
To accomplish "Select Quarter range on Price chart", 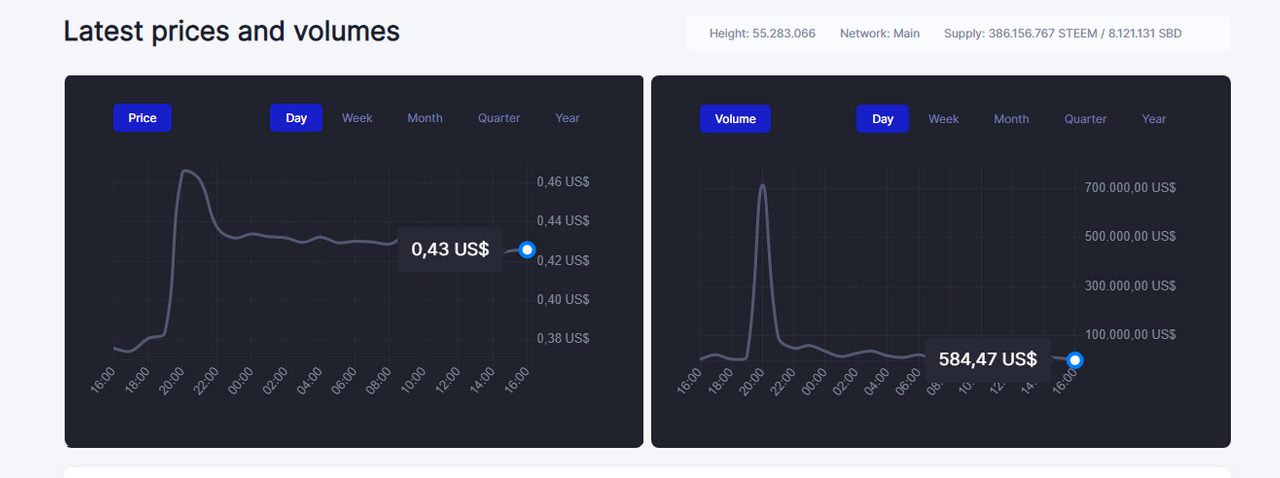I will (499, 118).
